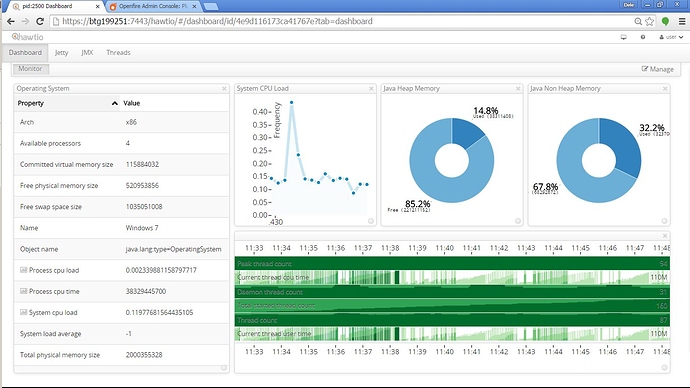The image size is (690, 388).
Task: Click the Manage link
Action: [657, 69]
